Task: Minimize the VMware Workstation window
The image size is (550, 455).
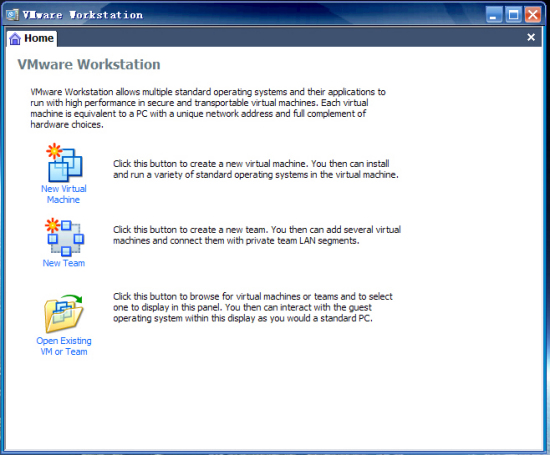Action: coord(494,15)
